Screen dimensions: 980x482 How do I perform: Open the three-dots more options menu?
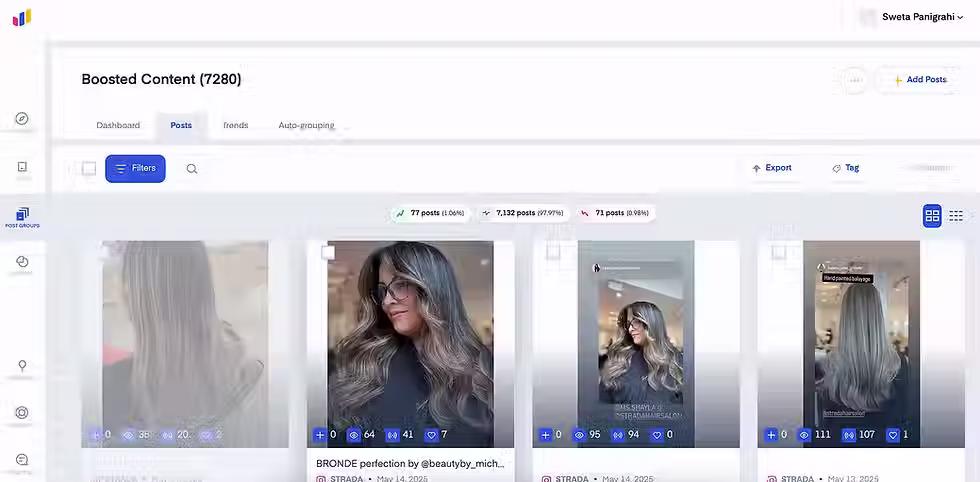coord(855,80)
